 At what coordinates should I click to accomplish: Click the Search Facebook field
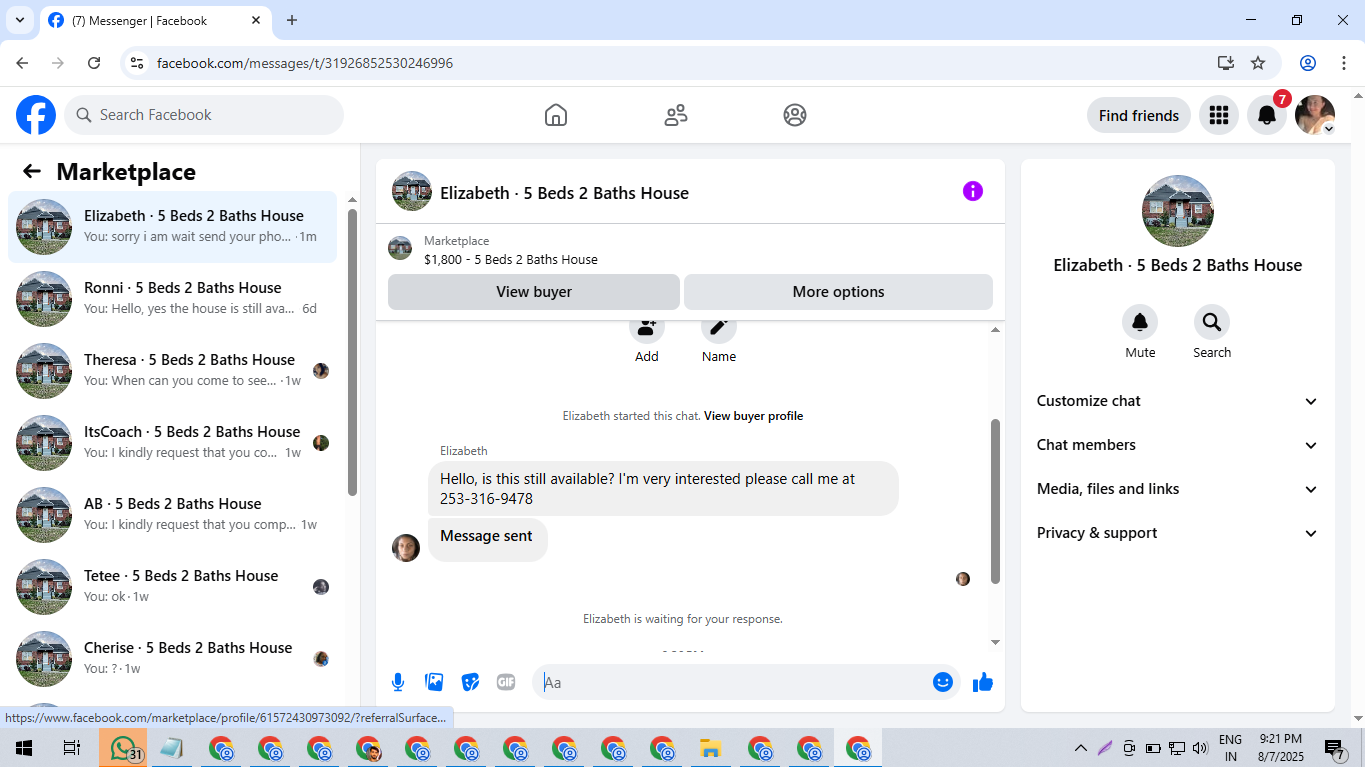click(204, 115)
